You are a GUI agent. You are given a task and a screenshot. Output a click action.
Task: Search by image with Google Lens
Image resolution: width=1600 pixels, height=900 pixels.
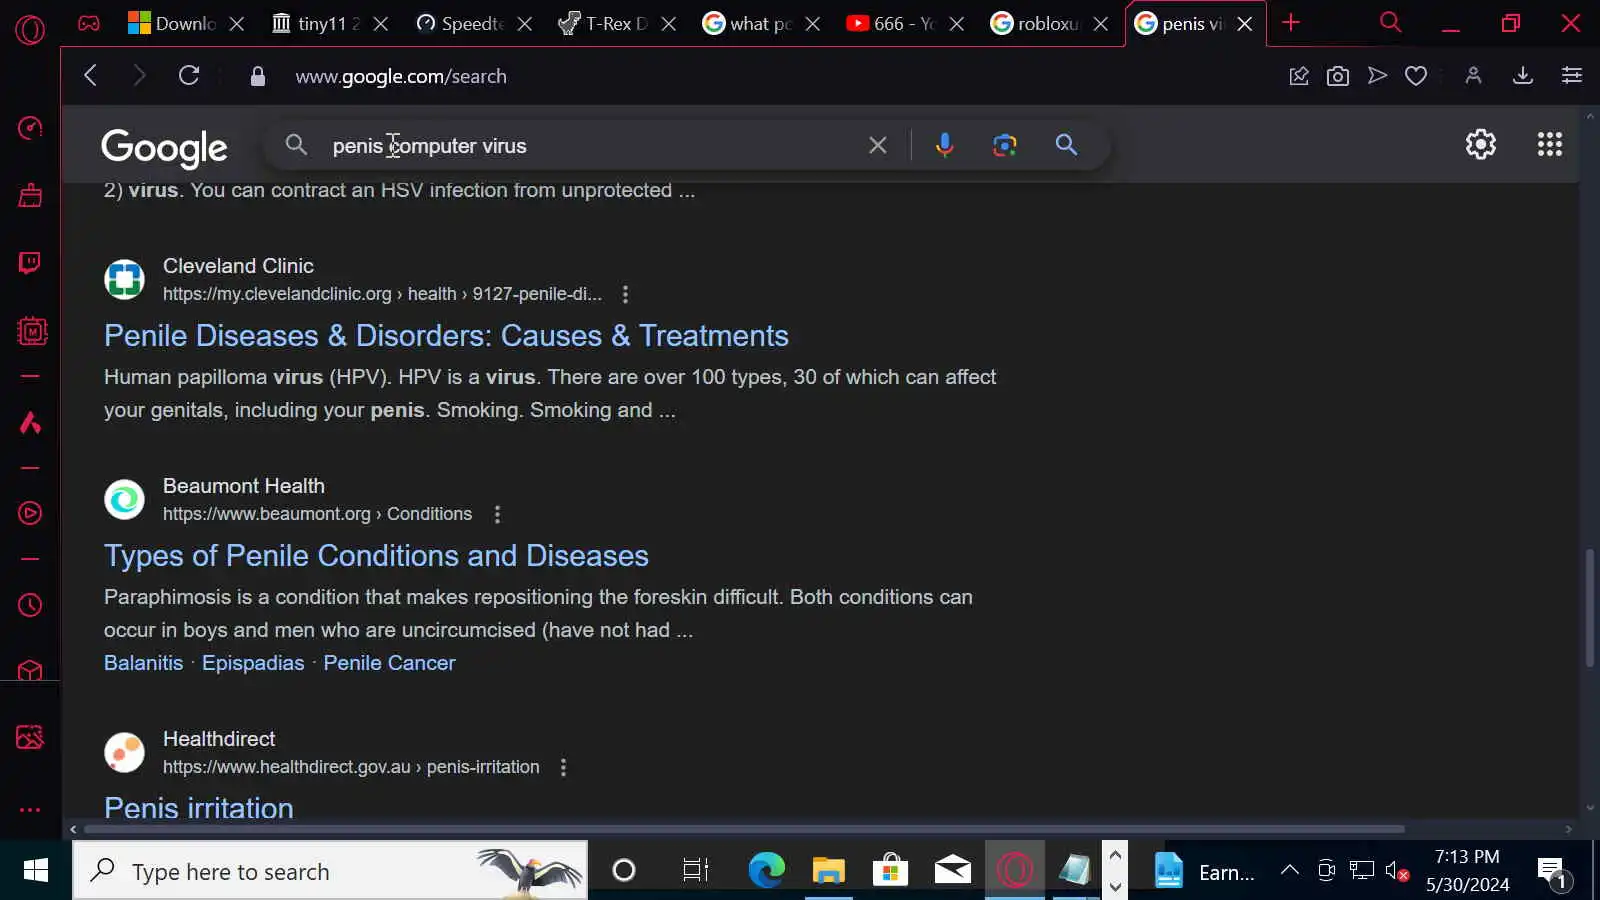[1005, 145]
